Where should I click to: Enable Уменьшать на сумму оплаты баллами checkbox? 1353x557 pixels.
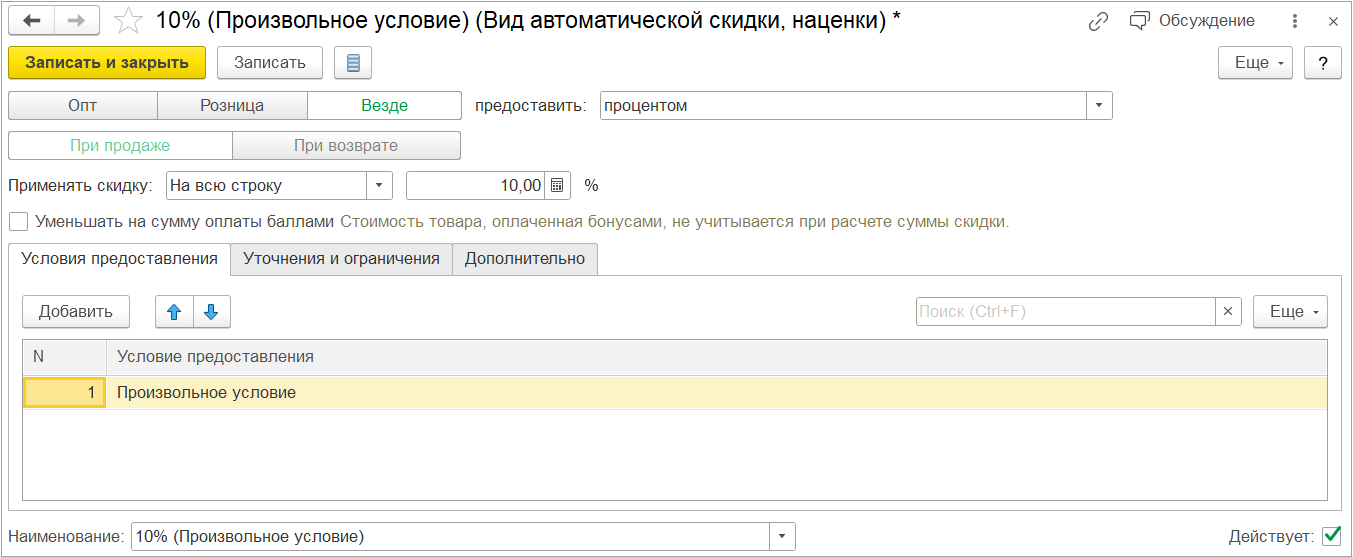[18, 221]
